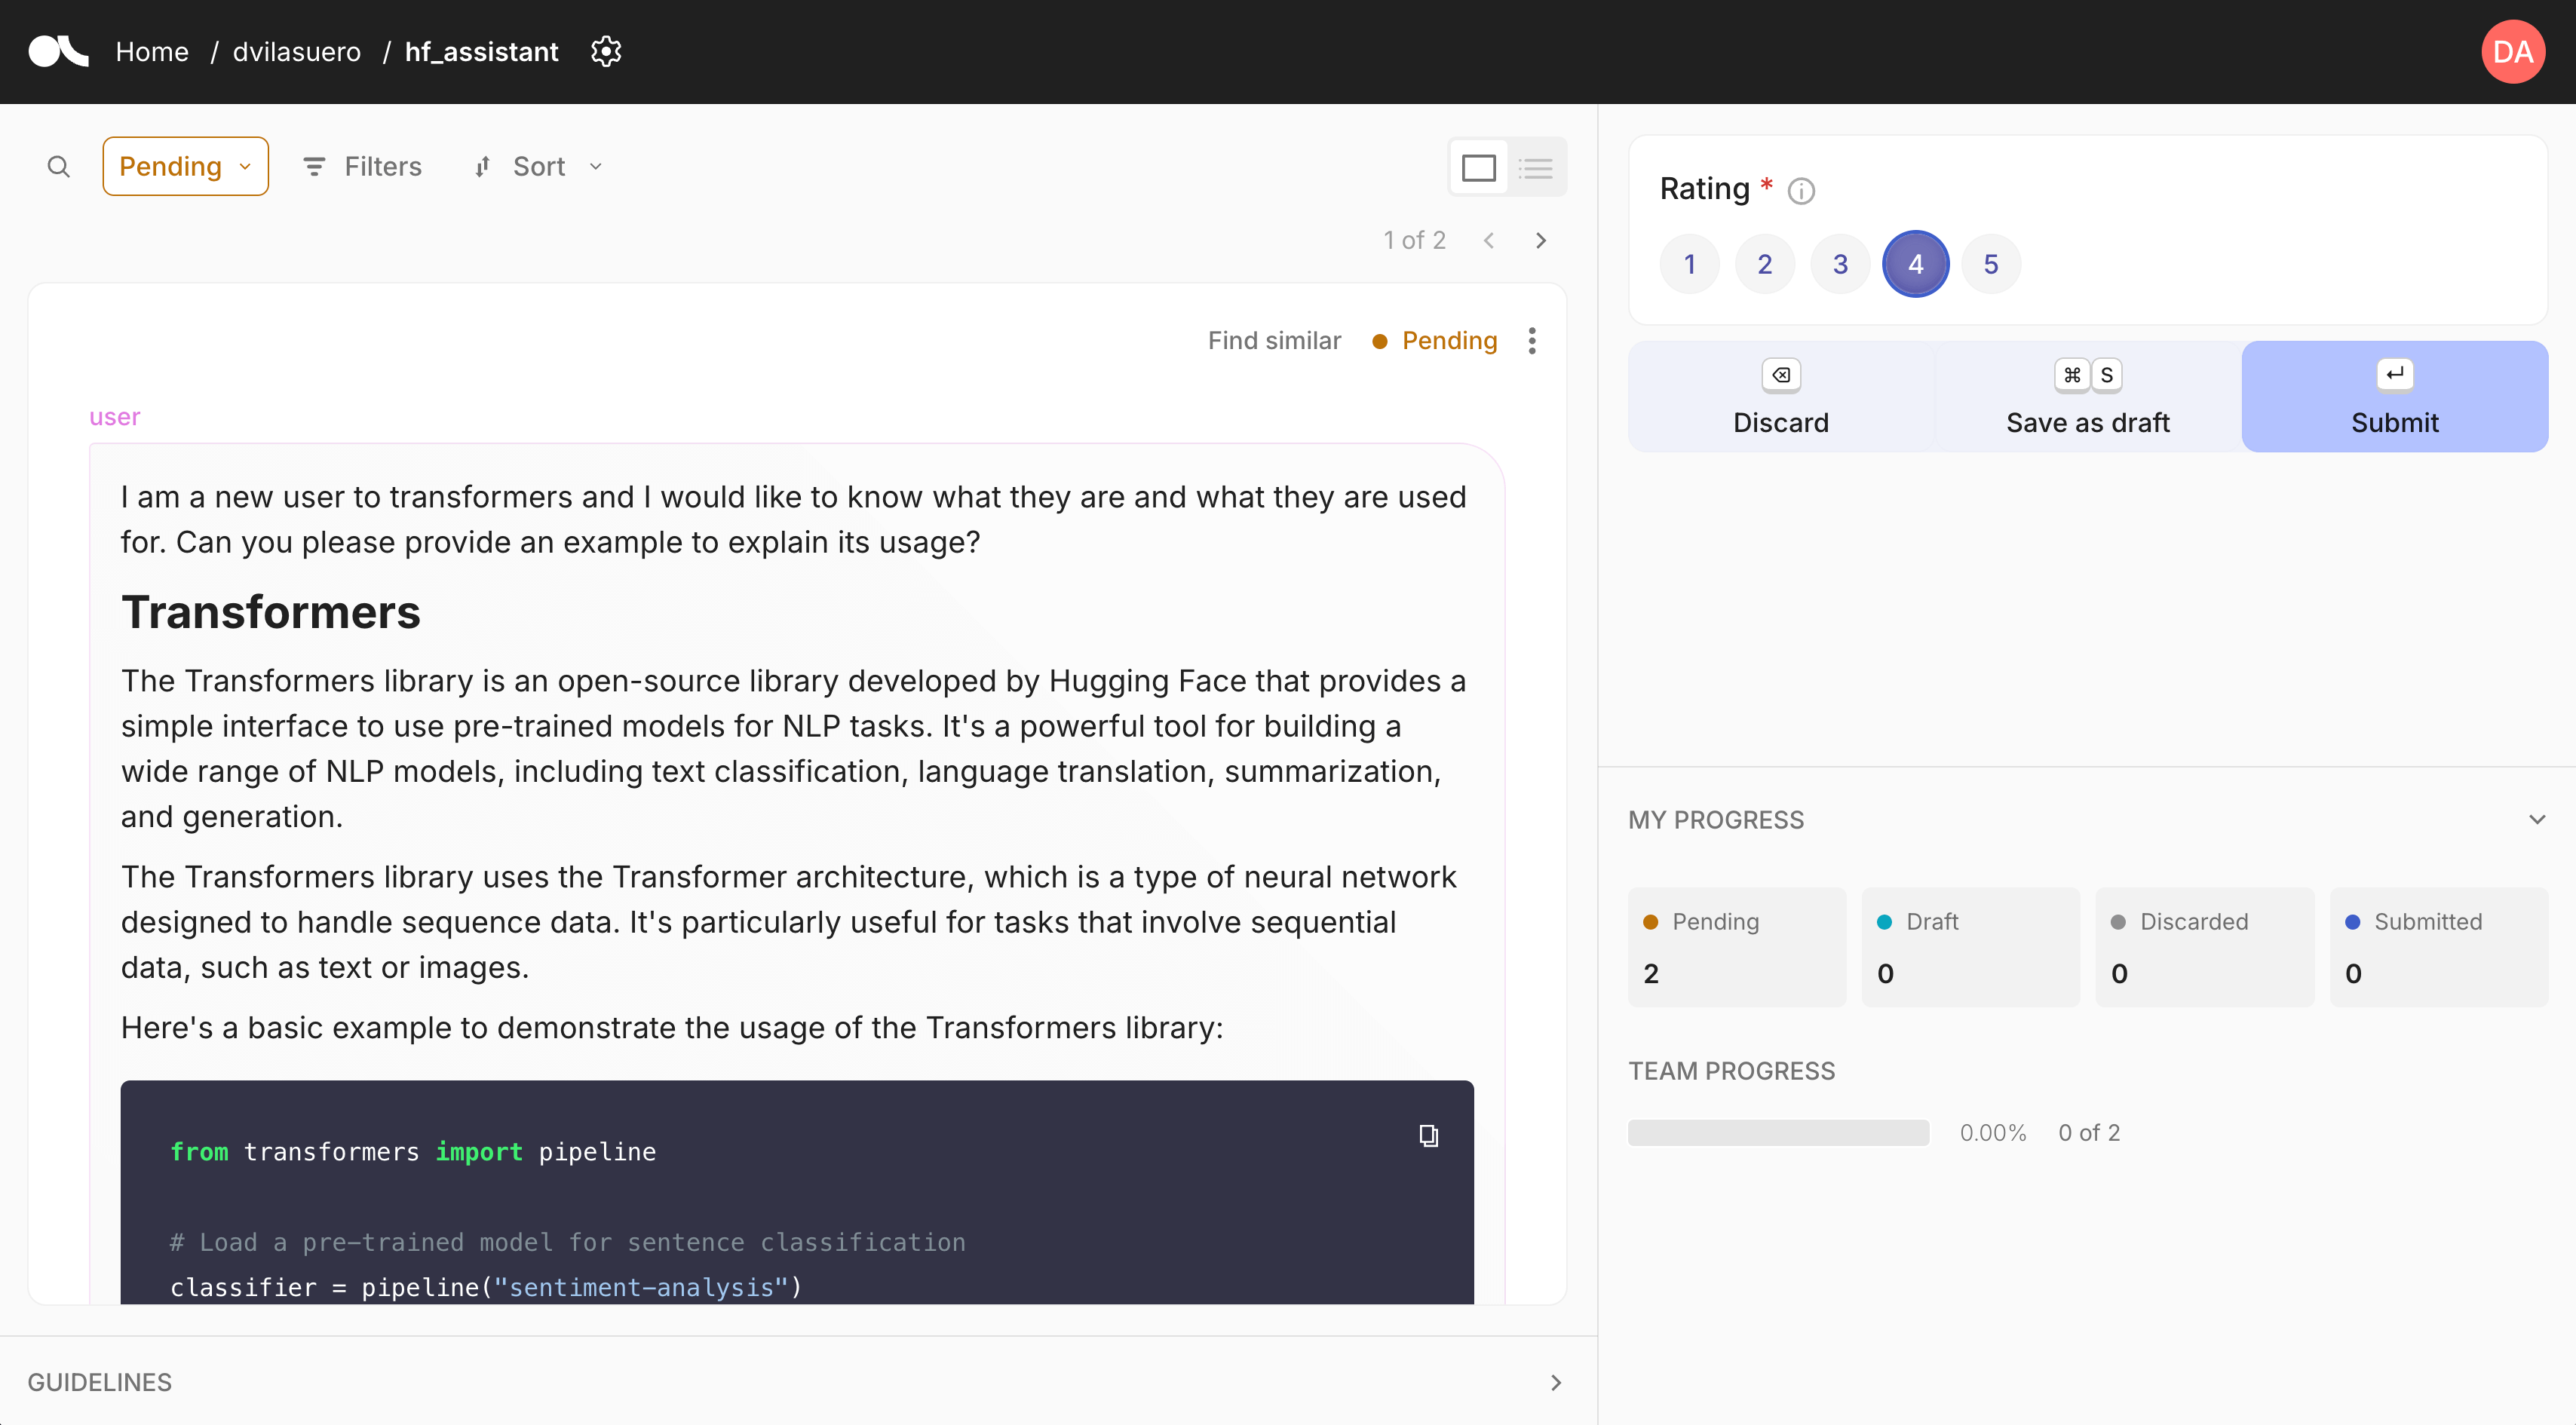The height and width of the screenshot is (1425, 2576).
Task: Click the Argilla logo
Action: [x=58, y=51]
